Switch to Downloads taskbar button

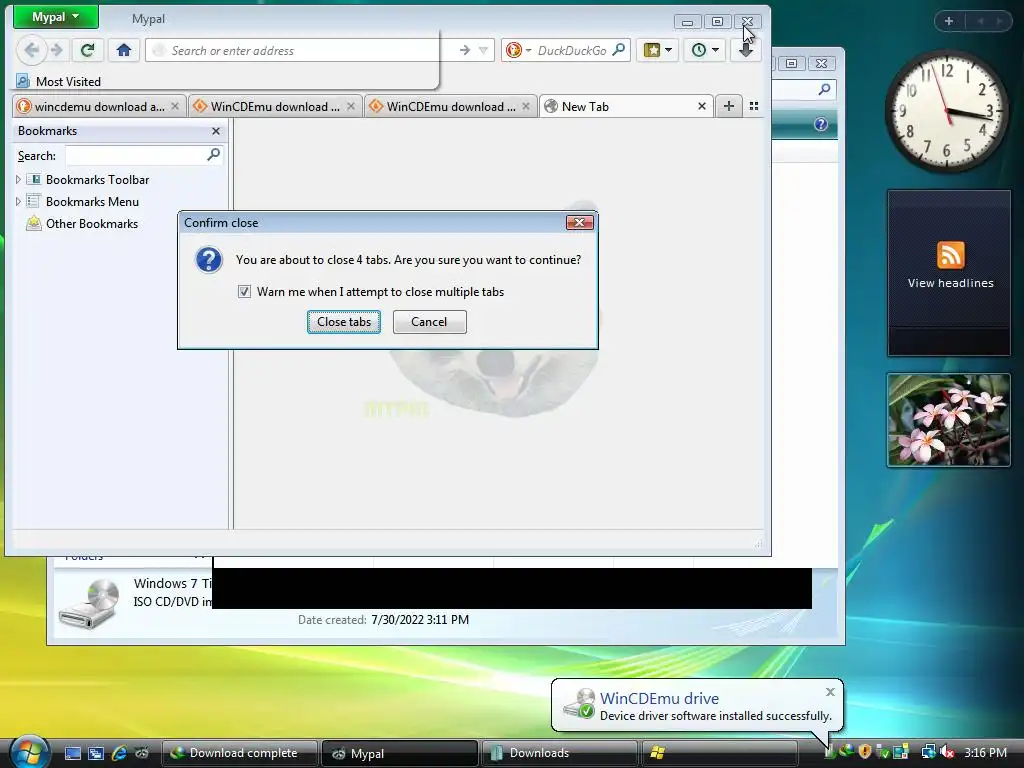click(x=560, y=753)
